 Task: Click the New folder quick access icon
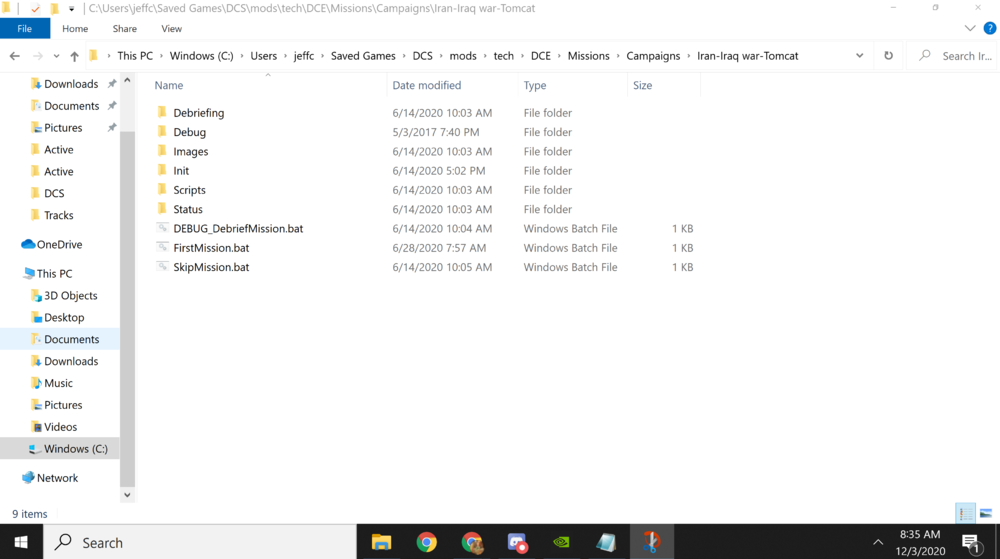(54, 8)
